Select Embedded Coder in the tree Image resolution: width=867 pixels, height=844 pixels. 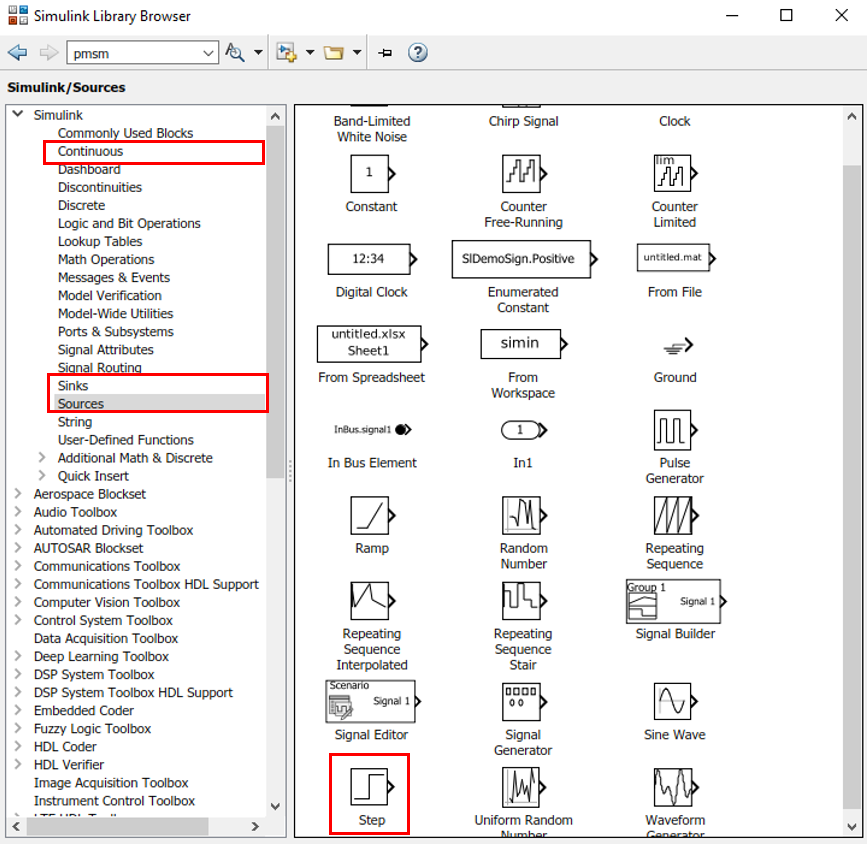84,711
